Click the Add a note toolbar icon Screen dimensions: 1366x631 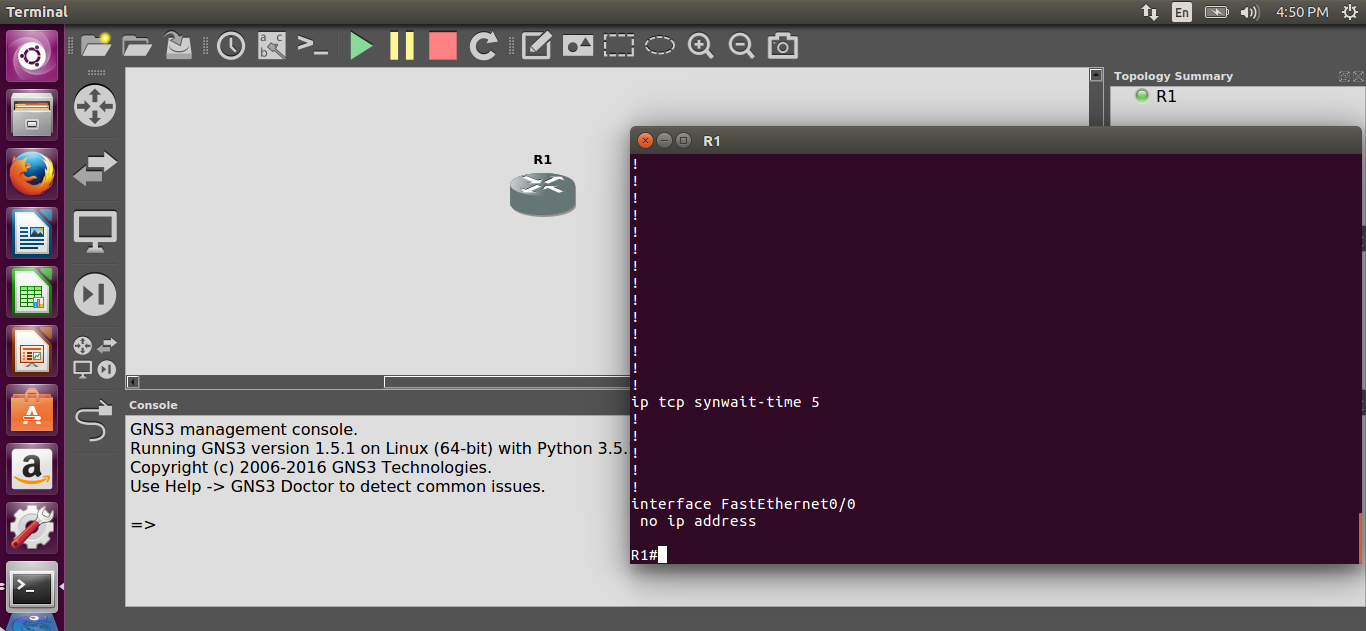(x=537, y=46)
